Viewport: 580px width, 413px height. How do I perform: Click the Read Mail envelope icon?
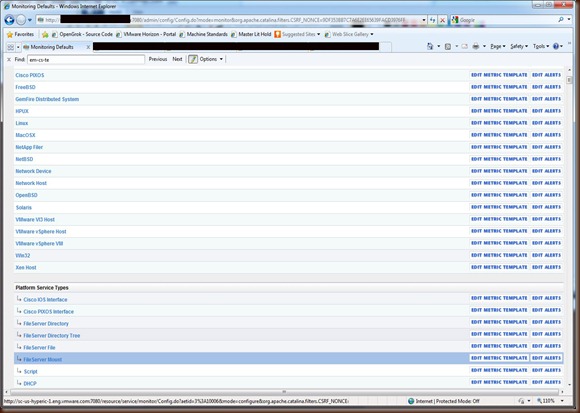click(x=465, y=46)
